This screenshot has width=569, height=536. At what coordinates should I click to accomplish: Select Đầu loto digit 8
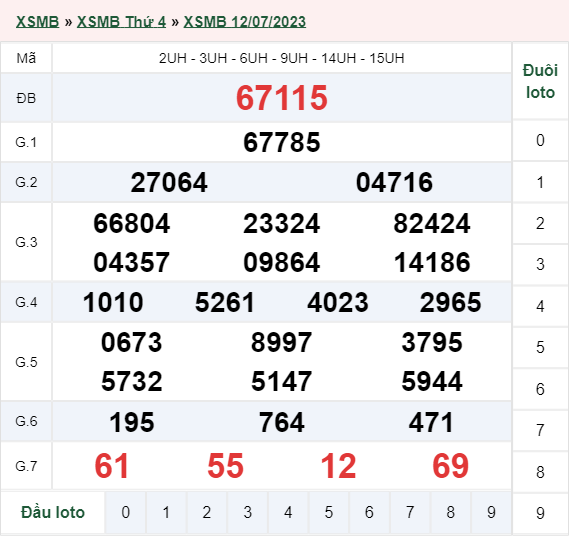click(x=451, y=512)
